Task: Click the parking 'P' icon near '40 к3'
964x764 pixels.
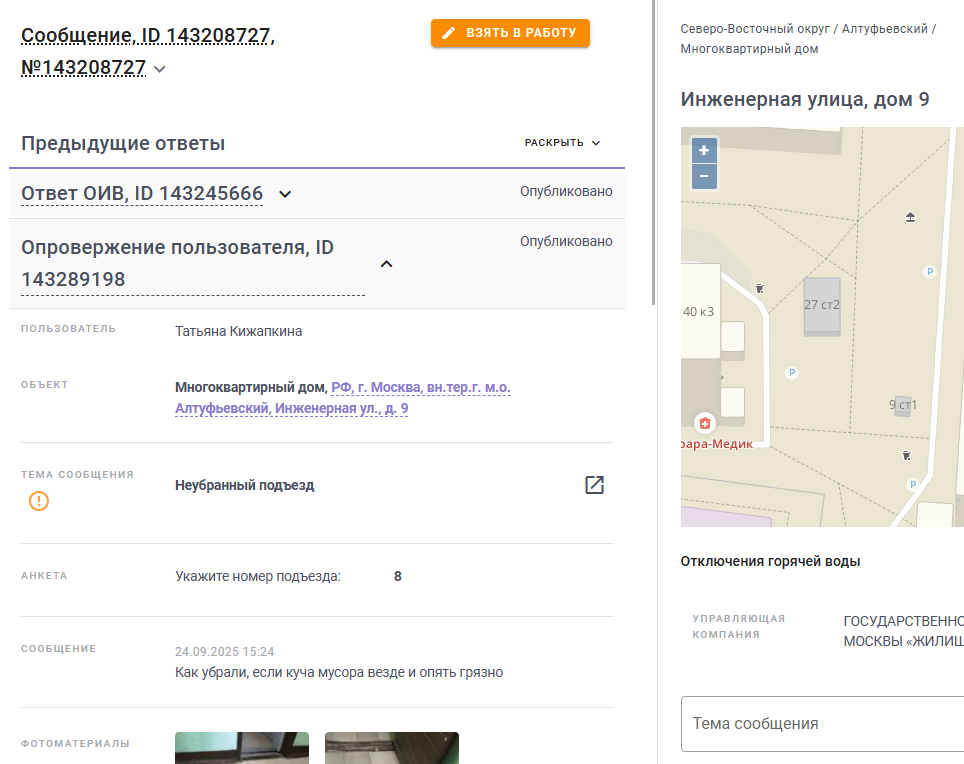Action: (x=792, y=372)
